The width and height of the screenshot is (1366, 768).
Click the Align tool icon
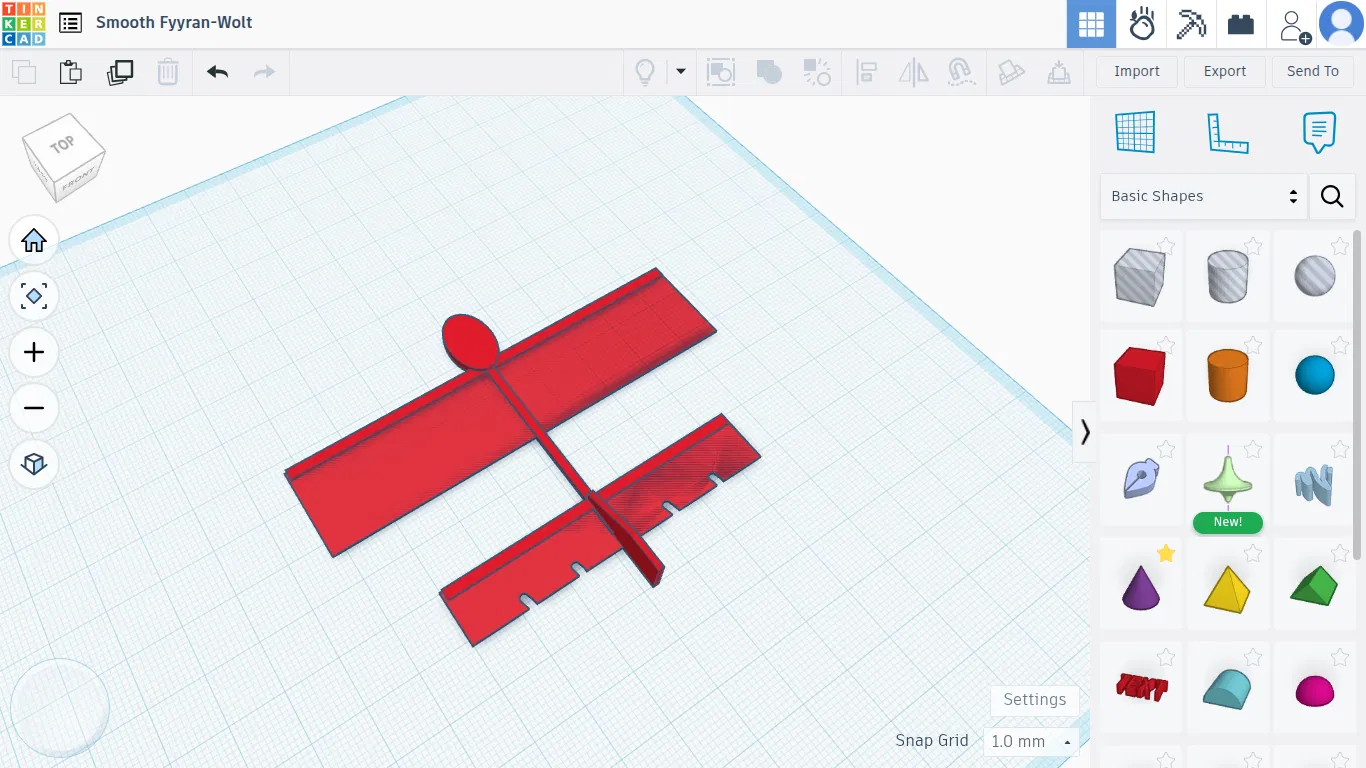pyautogui.click(x=866, y=72)
